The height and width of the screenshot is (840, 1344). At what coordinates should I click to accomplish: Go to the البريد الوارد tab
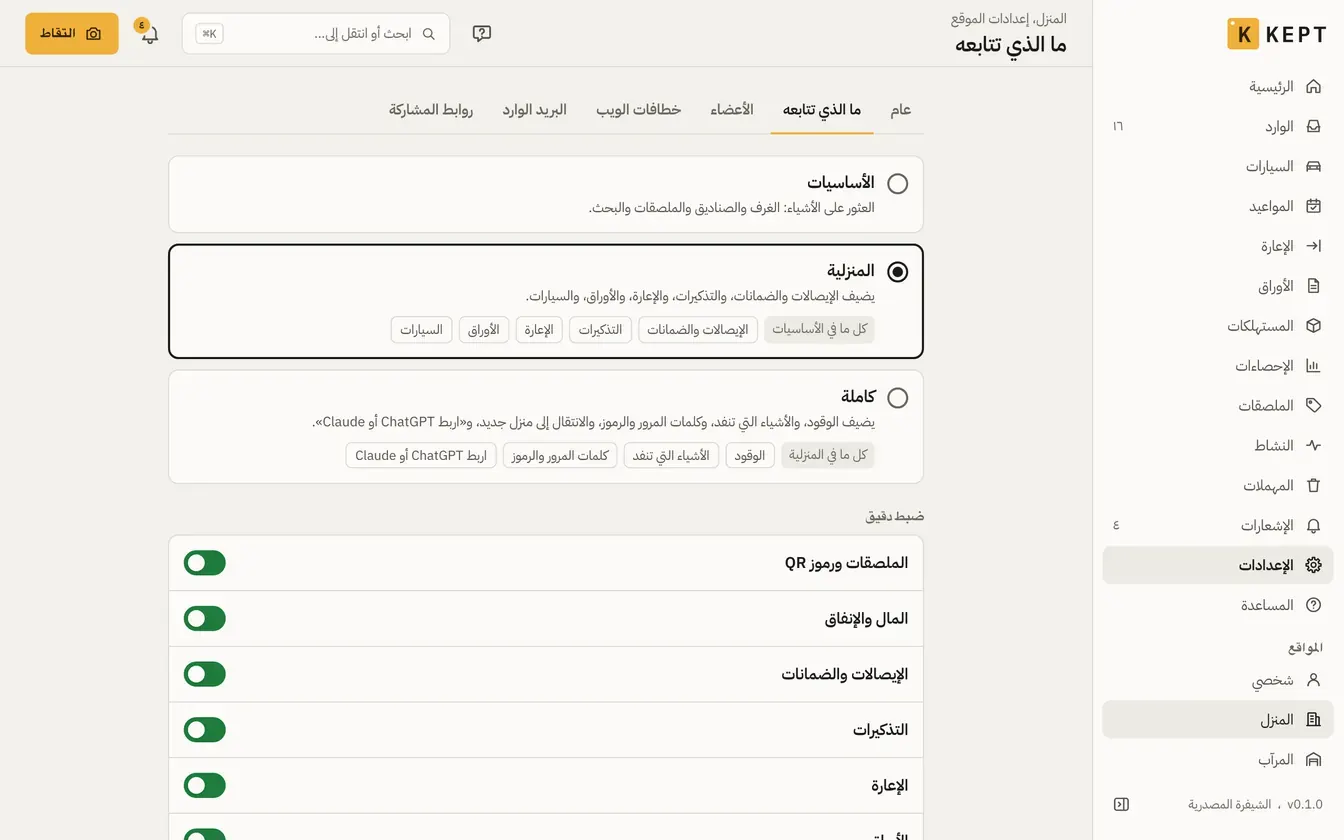click(535, 110)
